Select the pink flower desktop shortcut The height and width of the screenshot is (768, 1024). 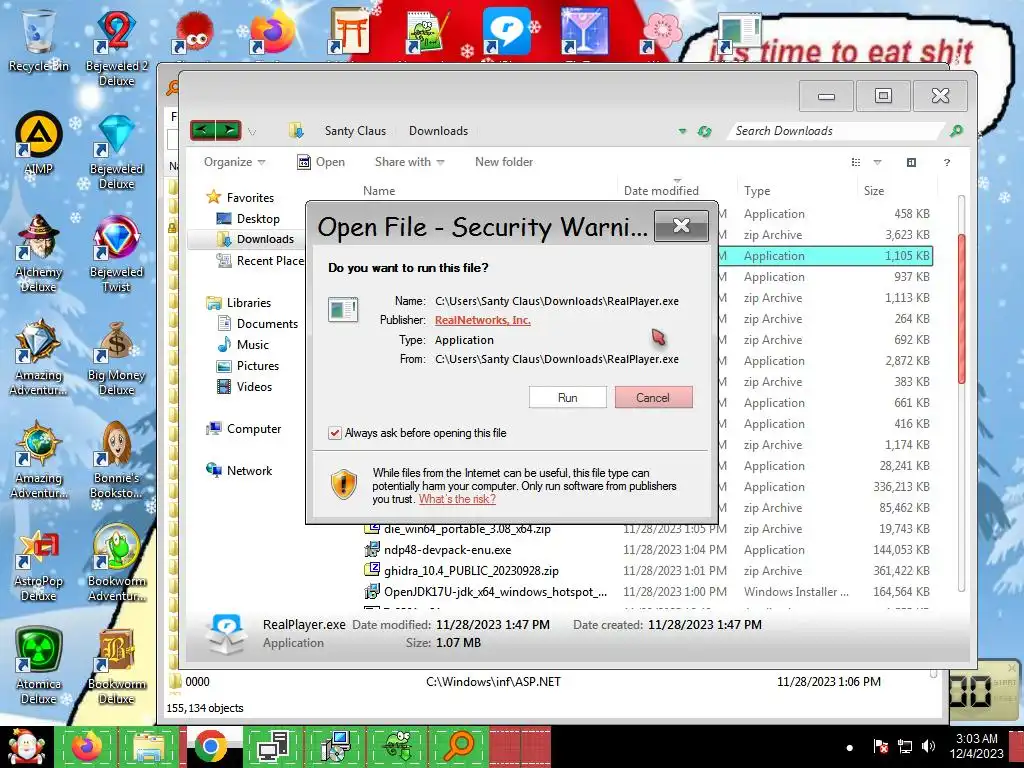(661, 31)
